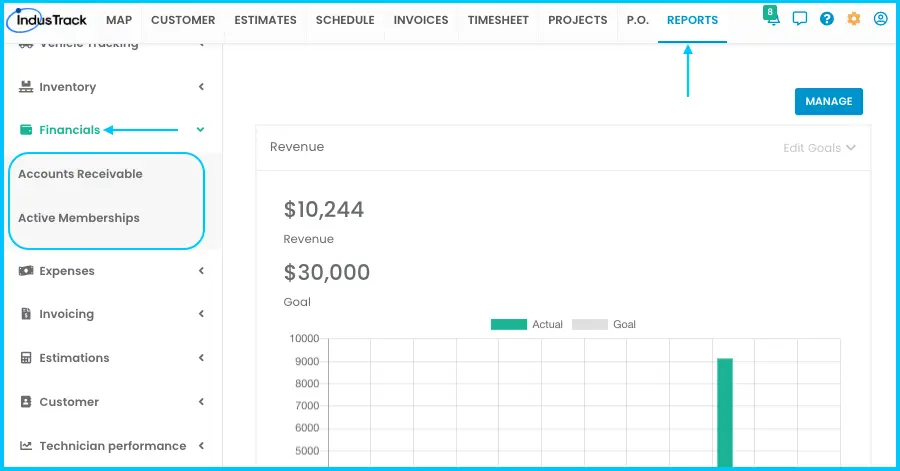900x471 pixels.
Task: Open the IndusTrack logo home link
Action: [46, 20]
